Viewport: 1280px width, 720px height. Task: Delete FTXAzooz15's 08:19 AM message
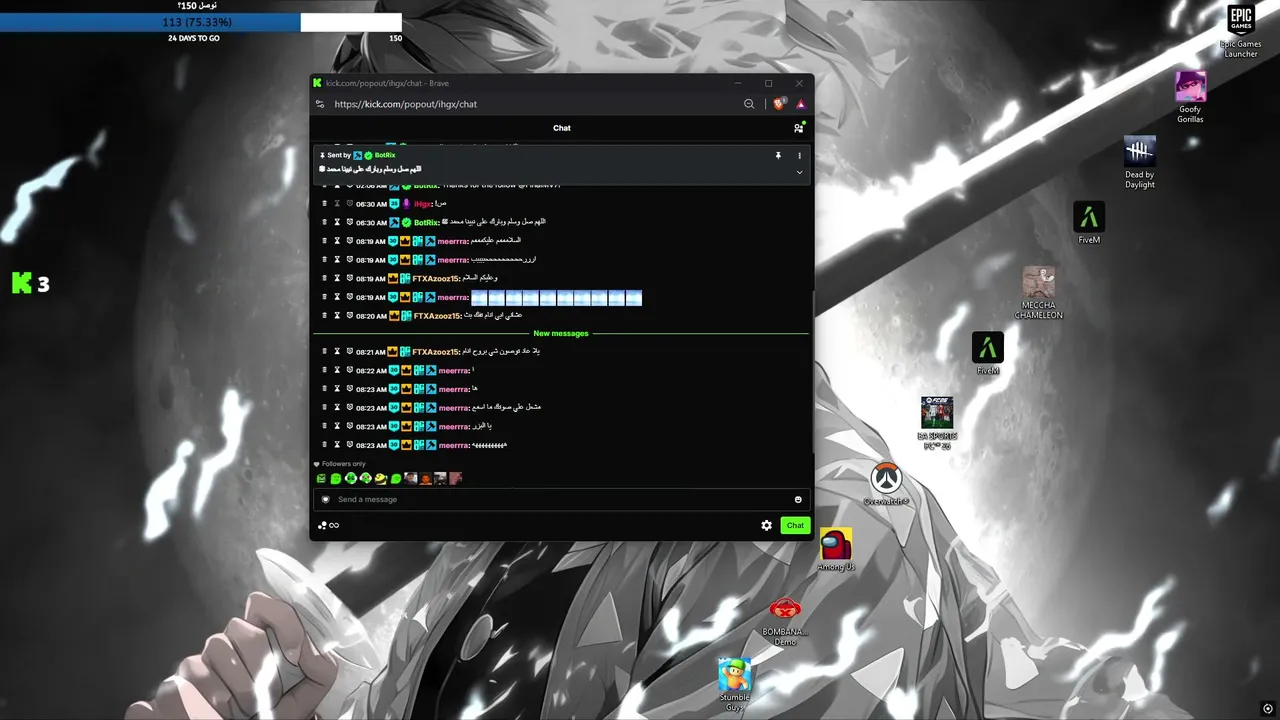[x=325, y=278]
